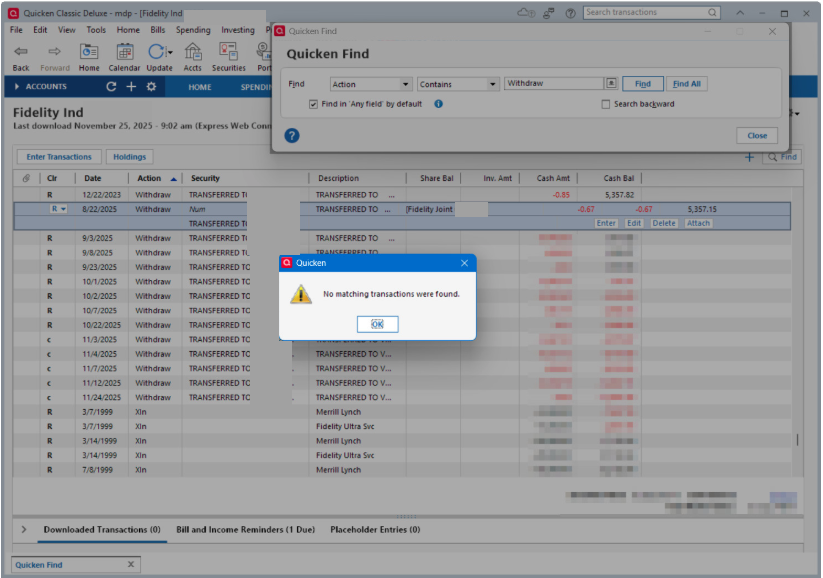Run Update via the toolbar icon
Viewport: 823px width, 578px height.
(x=156, y=51)
